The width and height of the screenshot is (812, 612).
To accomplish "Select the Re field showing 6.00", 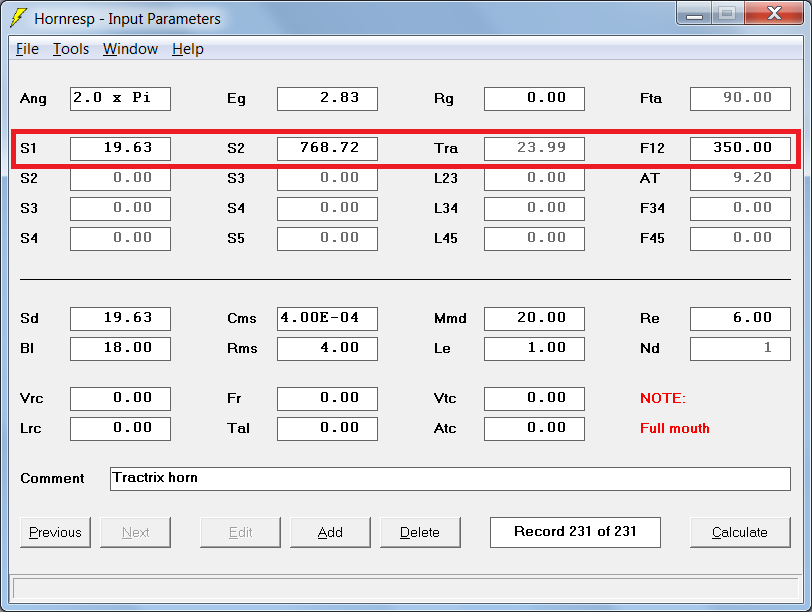I will [741, 318].
